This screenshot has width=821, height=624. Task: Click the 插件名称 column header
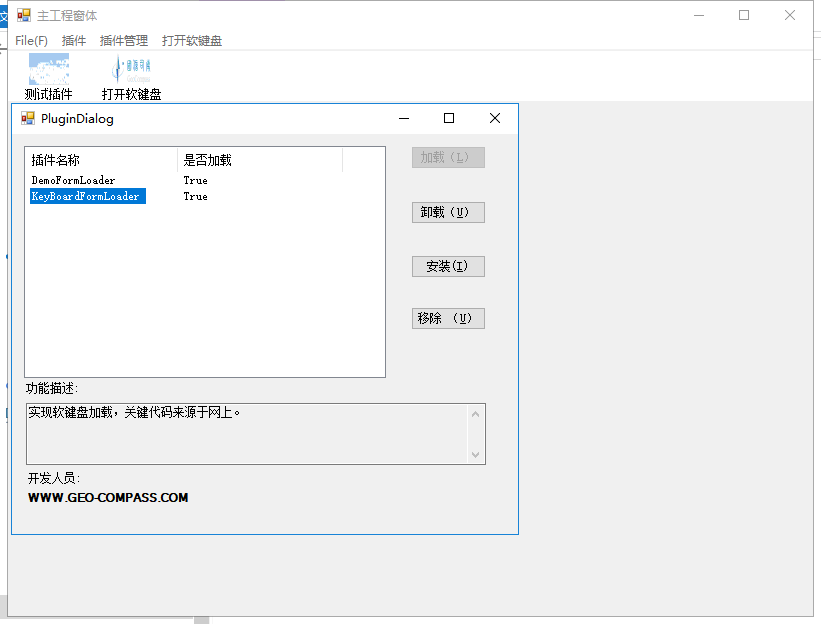point(100,160)
